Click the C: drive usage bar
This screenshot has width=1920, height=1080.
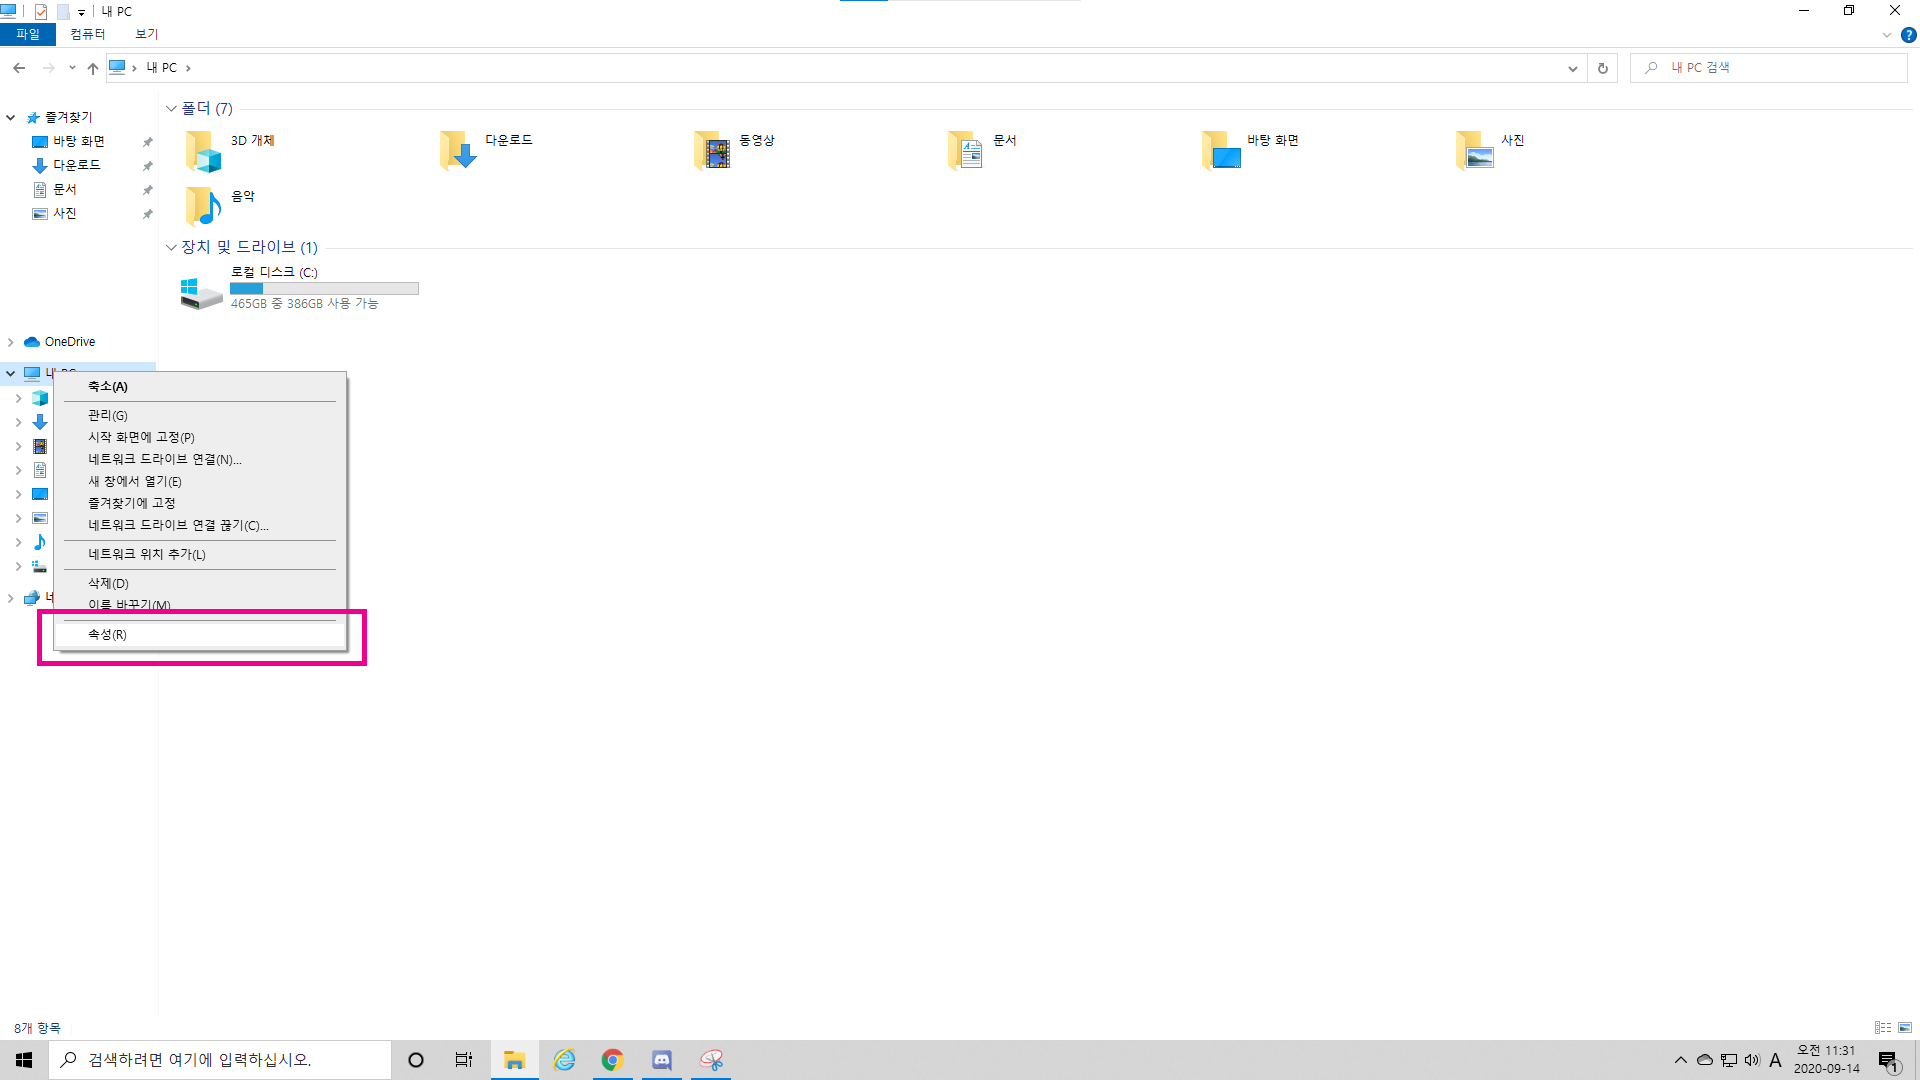pyautogui.click(x=324, y=289)
